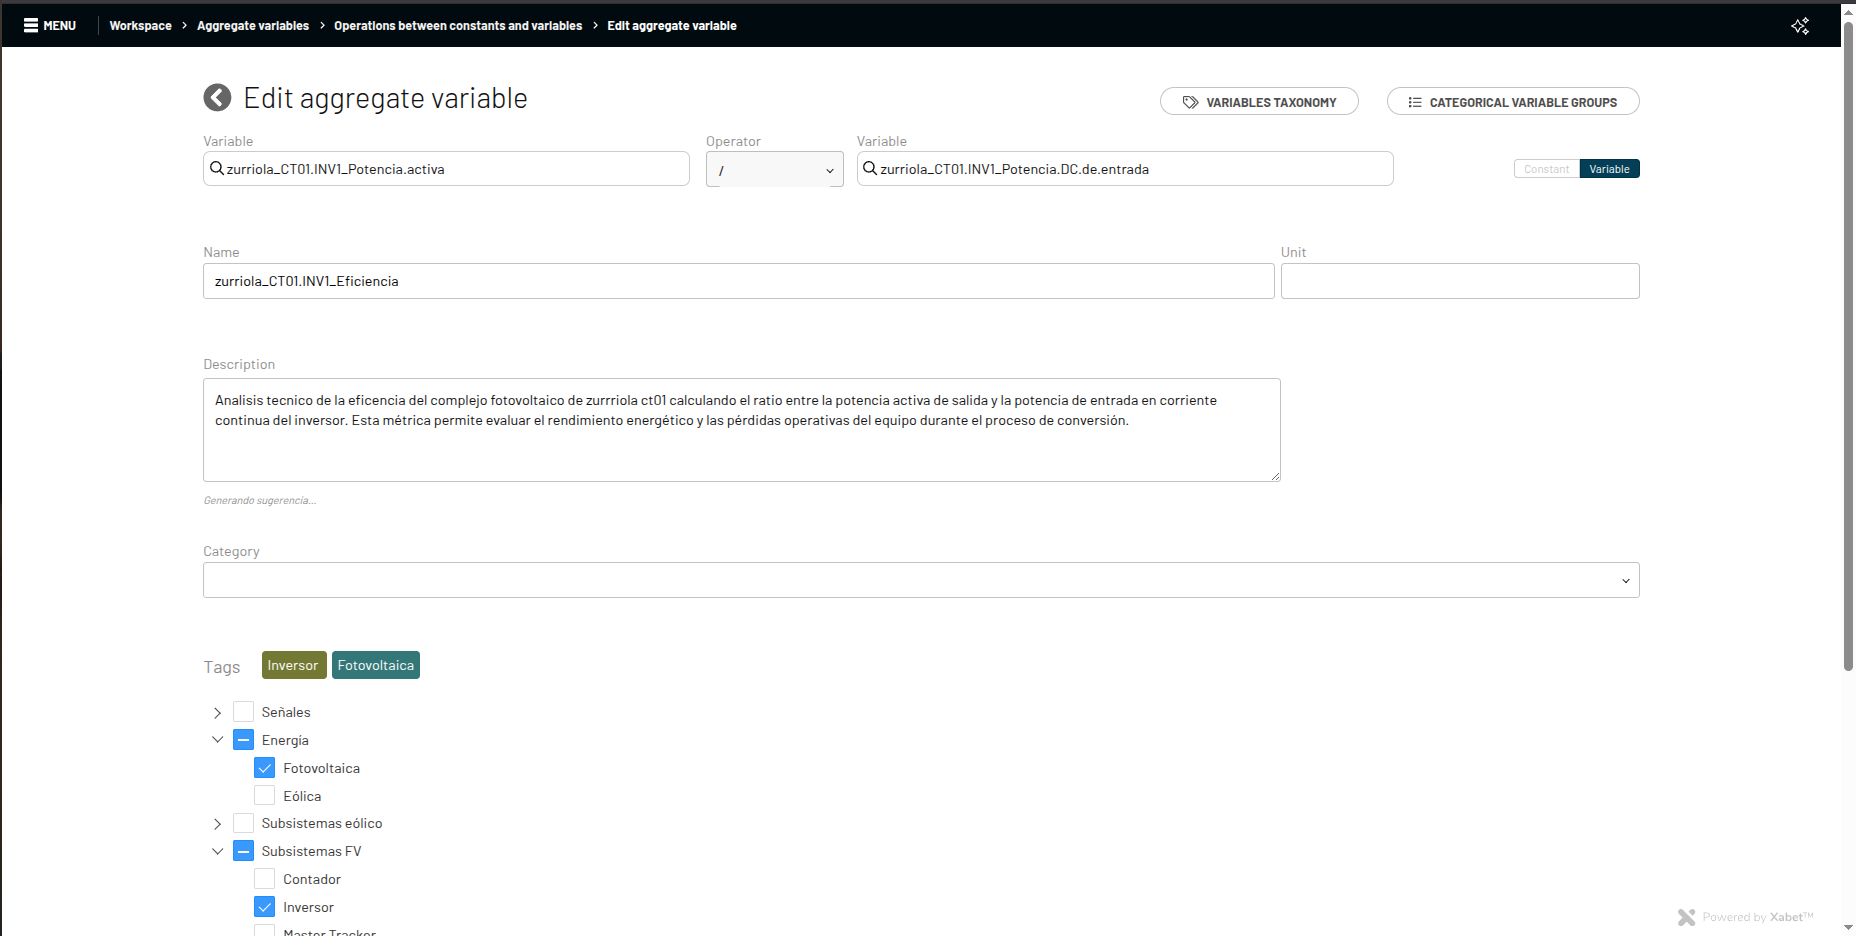Click the search icon in first Variable field
Viewport: 1856px width, 936px height.
click(x=216, y=168)
